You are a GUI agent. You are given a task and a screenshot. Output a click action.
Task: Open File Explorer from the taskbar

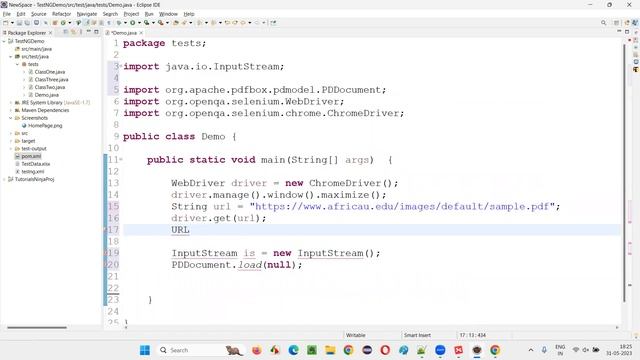point(330,350)
